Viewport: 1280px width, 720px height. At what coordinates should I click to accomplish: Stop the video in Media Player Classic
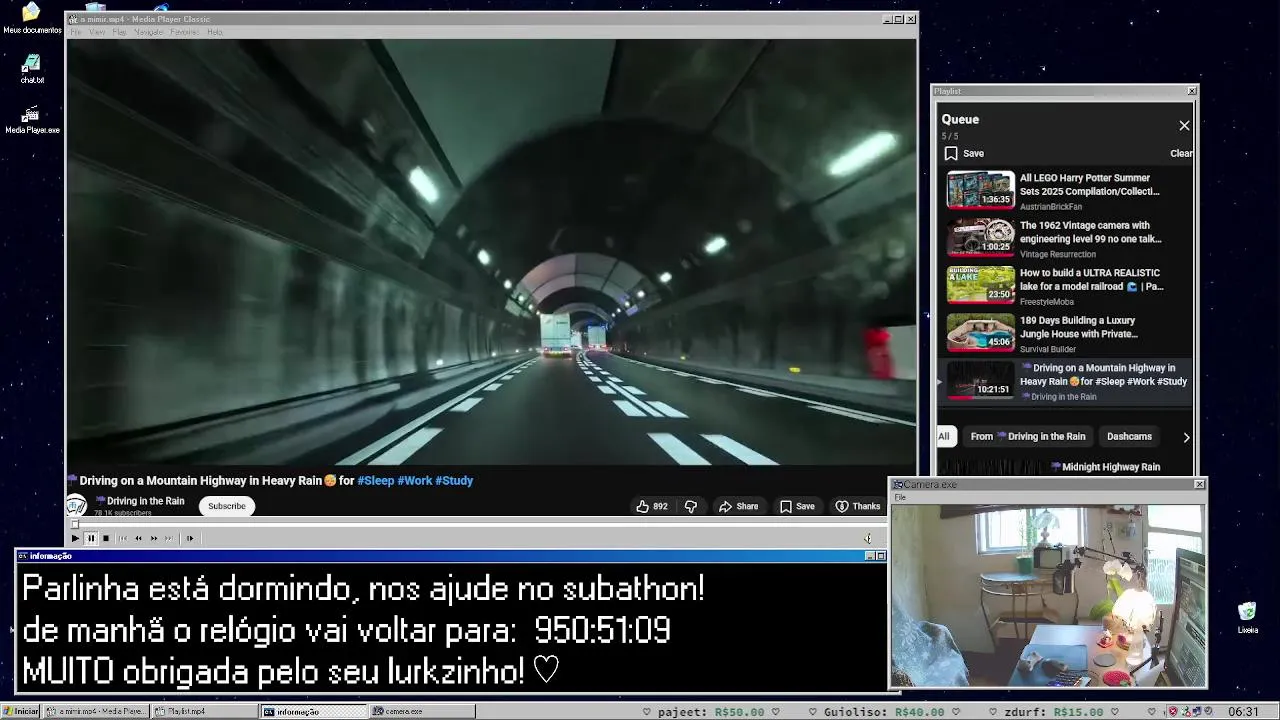(105, 538)
